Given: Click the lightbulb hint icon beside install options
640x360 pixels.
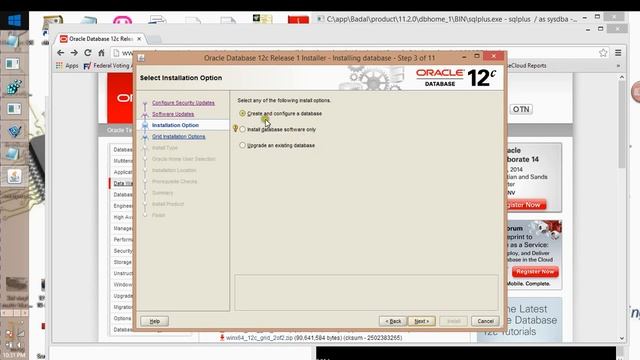Looking at the screenshot, I should (x=235, y=129).
